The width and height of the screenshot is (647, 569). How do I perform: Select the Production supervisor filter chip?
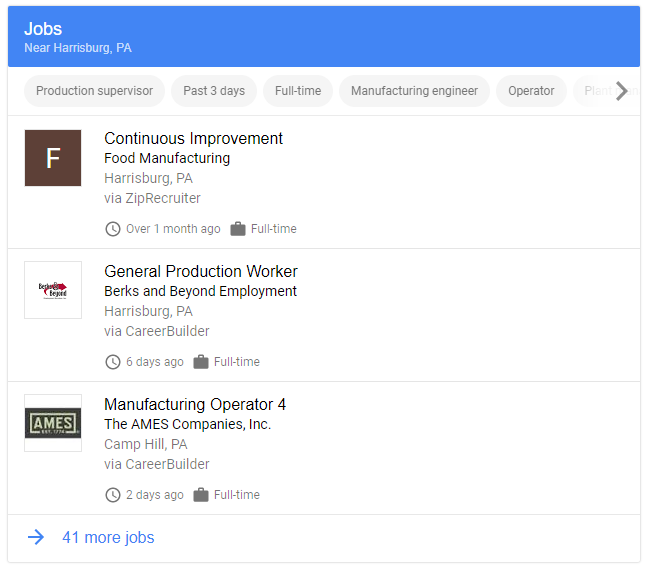[x=94, y=91]
